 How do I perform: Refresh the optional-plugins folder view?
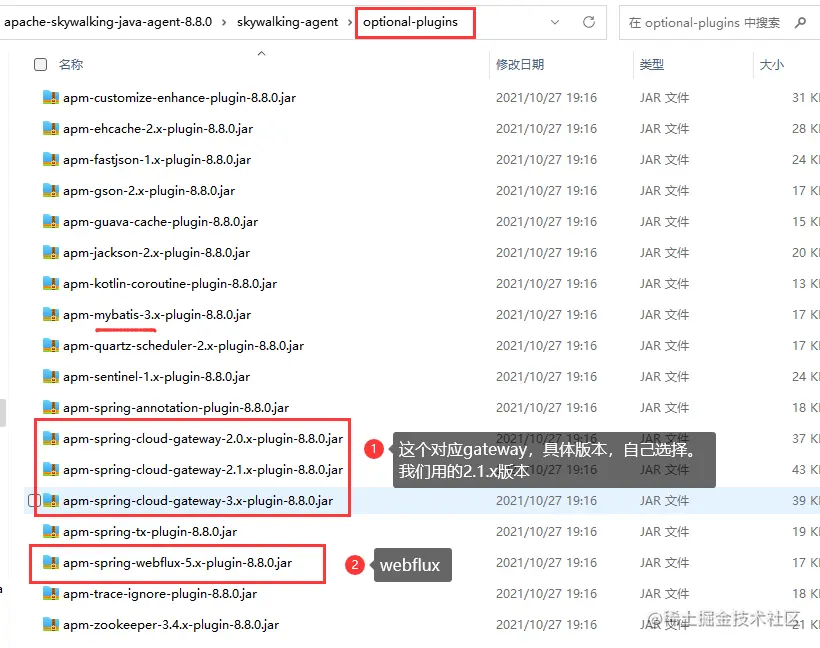click(589, 22)
